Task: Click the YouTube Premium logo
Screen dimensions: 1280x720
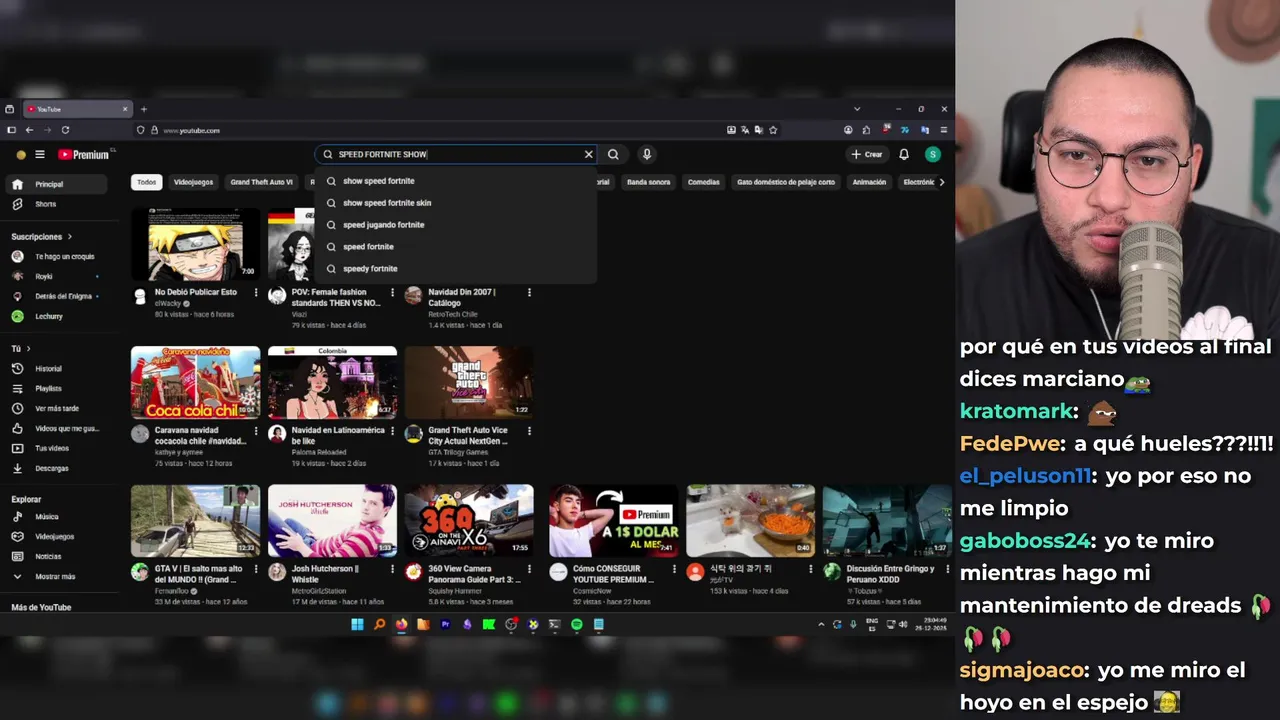Action: click(84, 154)
